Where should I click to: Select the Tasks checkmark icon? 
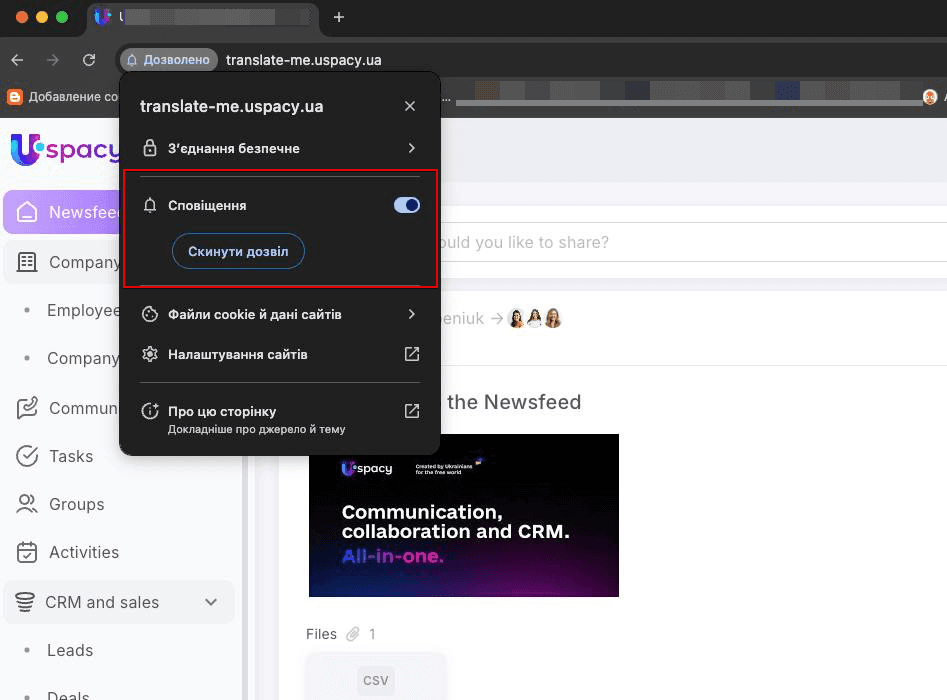pyautogui.click(x=25, y=456)
